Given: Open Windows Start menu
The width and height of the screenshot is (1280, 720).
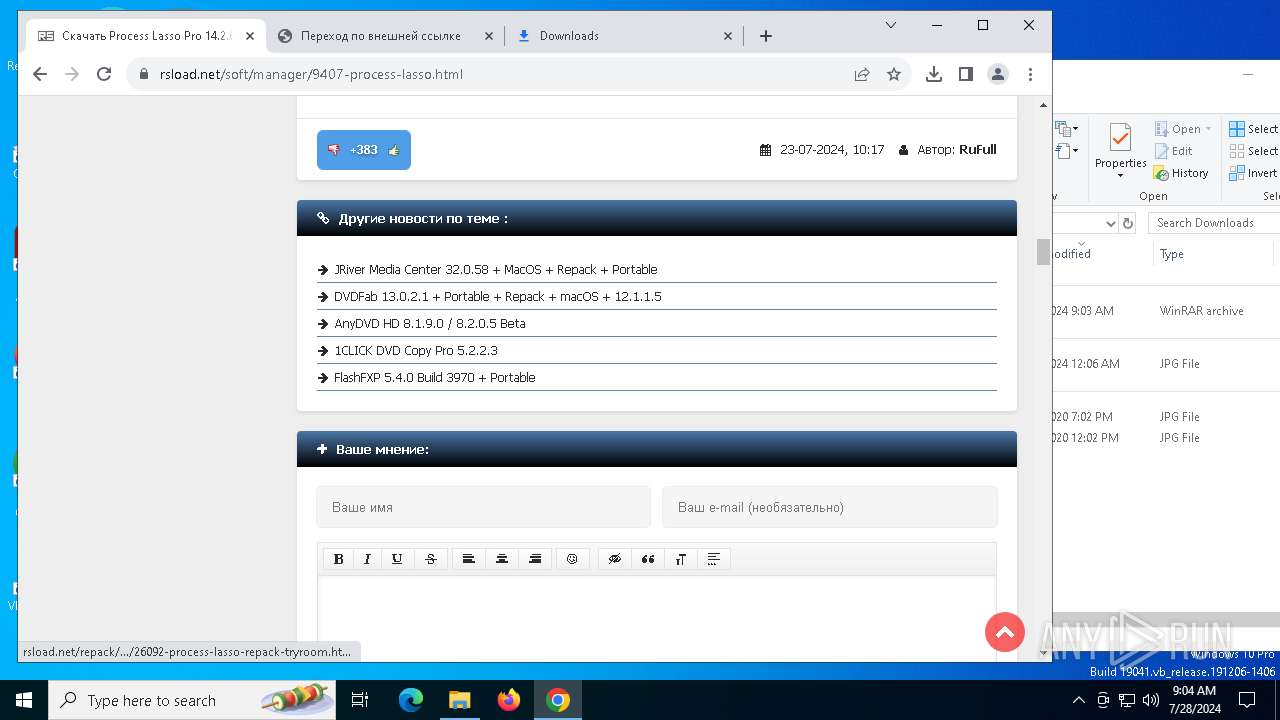Looking at the screenshot, I should [x=24, y=700].
